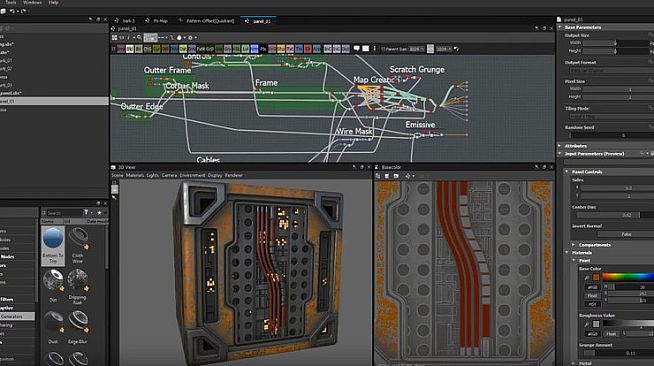Adjust the Grunge Amount slider
Viewport: 654px width, 366px height.
click(x=619, y=353)
